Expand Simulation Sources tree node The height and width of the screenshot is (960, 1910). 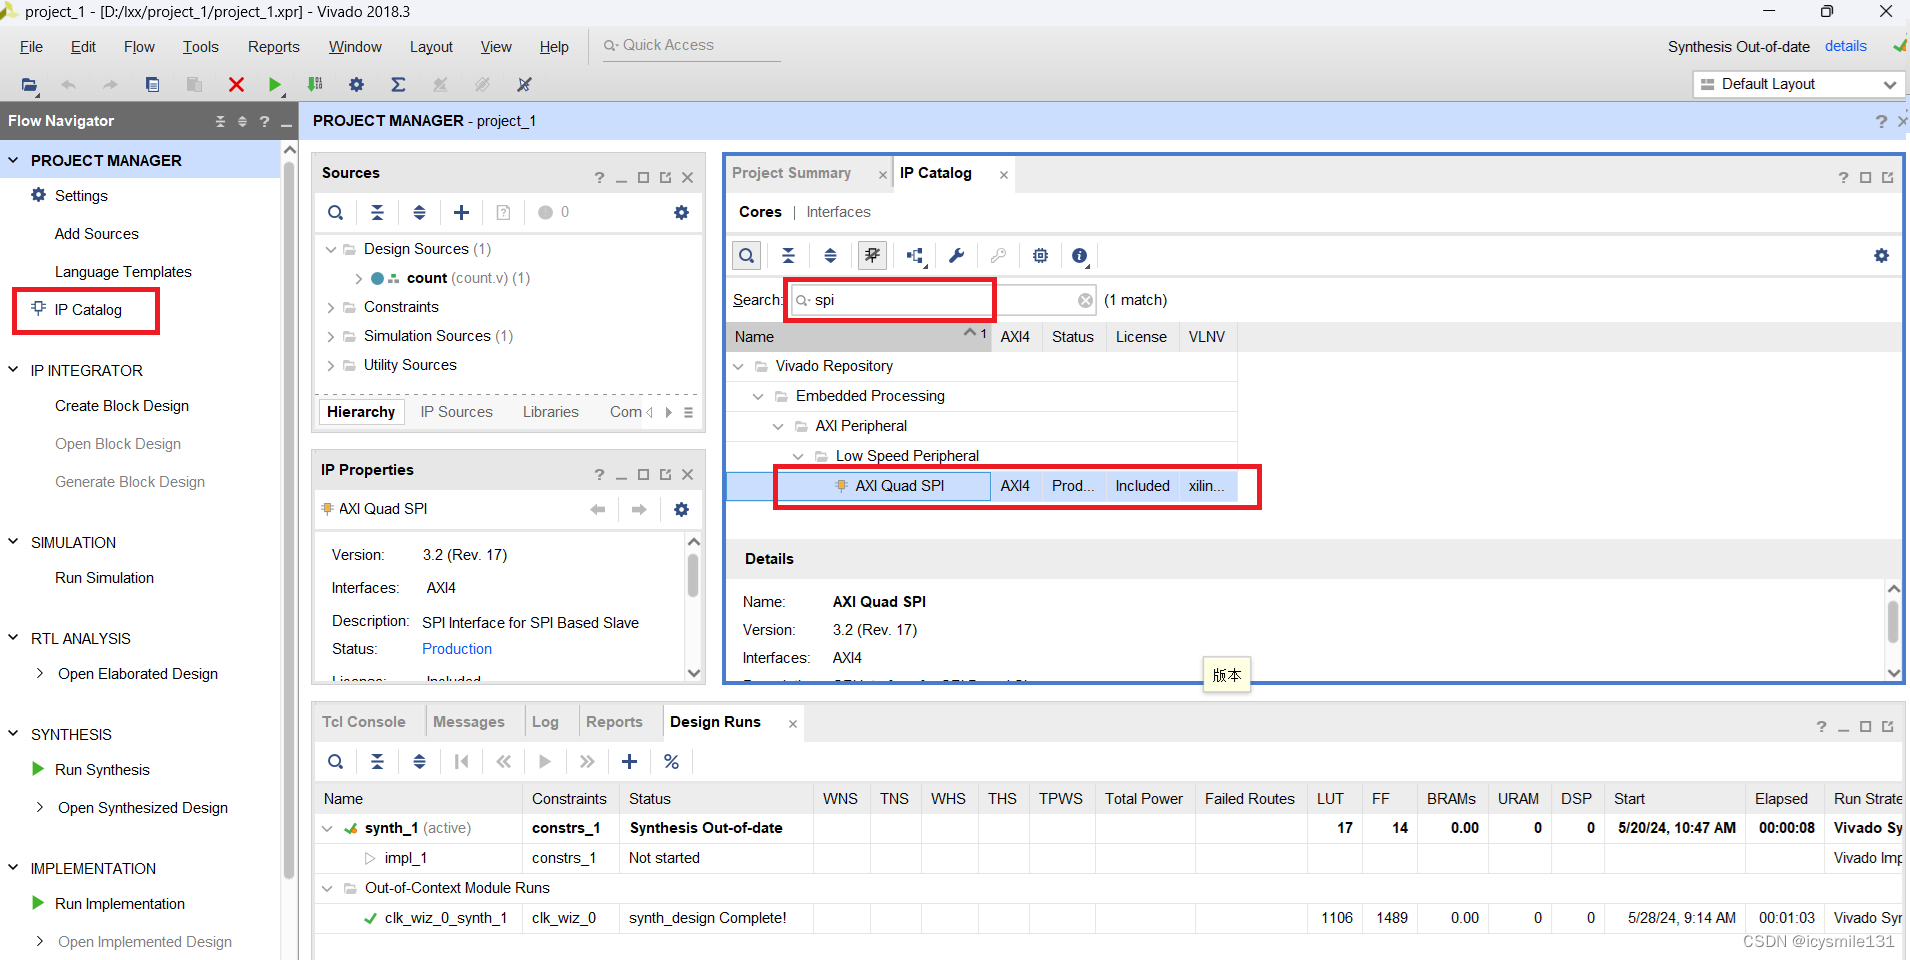[331, 336]
